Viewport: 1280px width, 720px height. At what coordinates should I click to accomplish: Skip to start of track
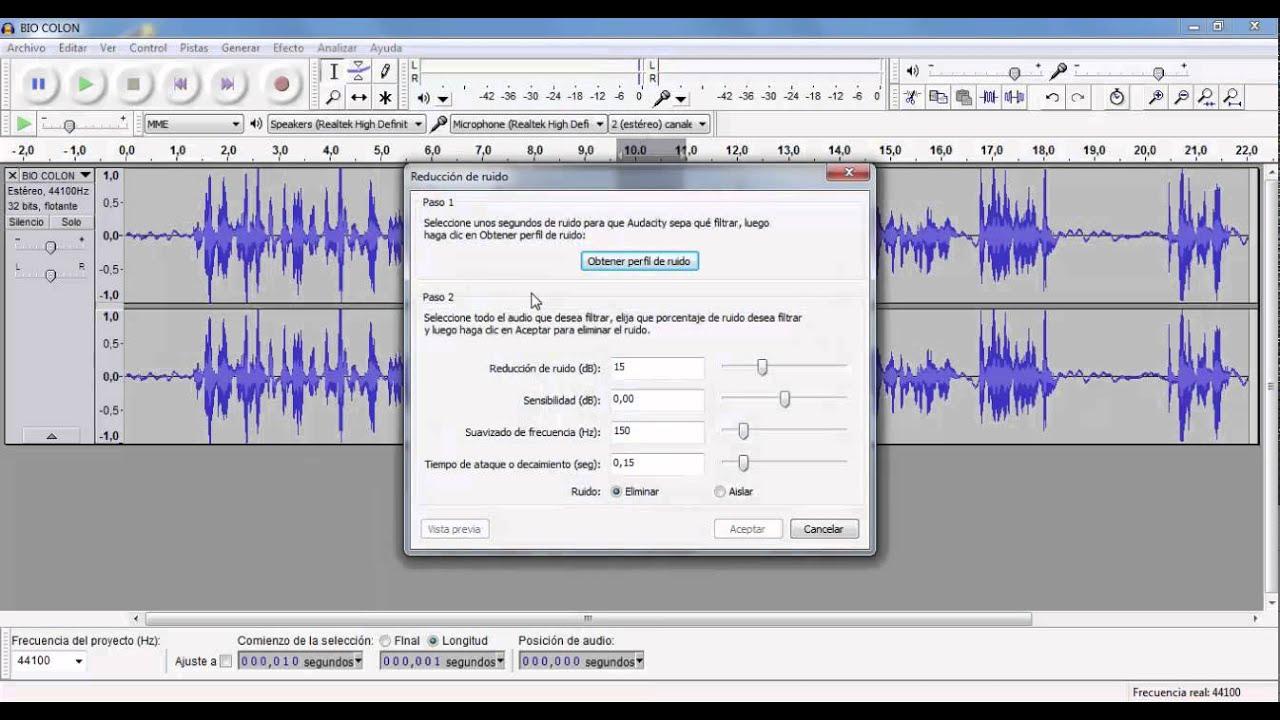coord(180,85)
